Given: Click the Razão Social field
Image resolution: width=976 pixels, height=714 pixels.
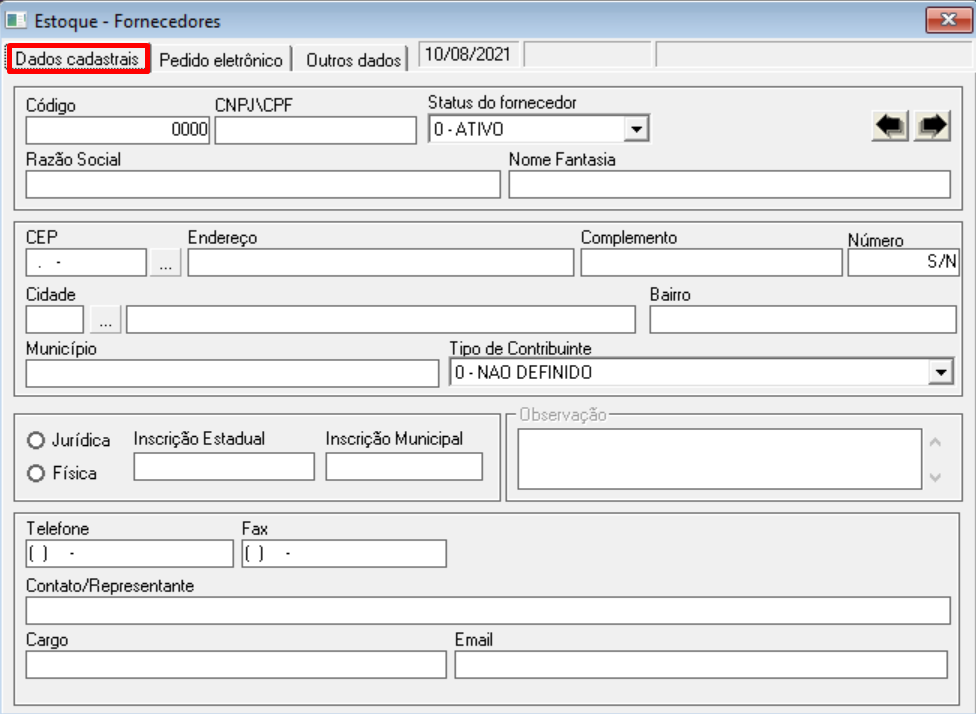Looking at the screenshot, I should pyautogui.click(x=263, y=185).
